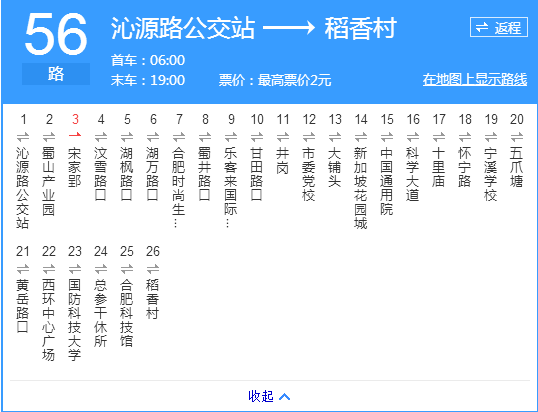Click transfer icon above 总参干休所 stop
This screenshot has height=412, width=538.
pos(101,269)
